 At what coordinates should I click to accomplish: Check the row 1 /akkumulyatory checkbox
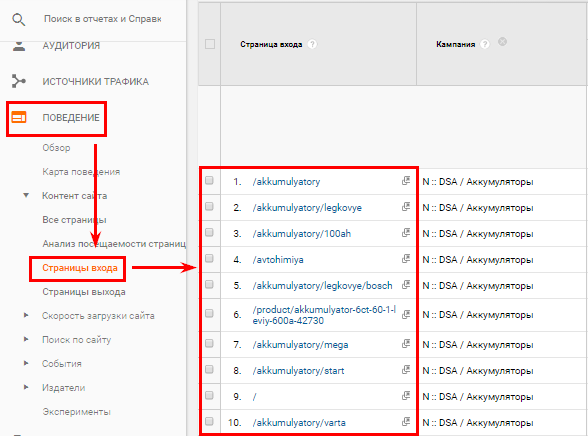click(209, 181)
